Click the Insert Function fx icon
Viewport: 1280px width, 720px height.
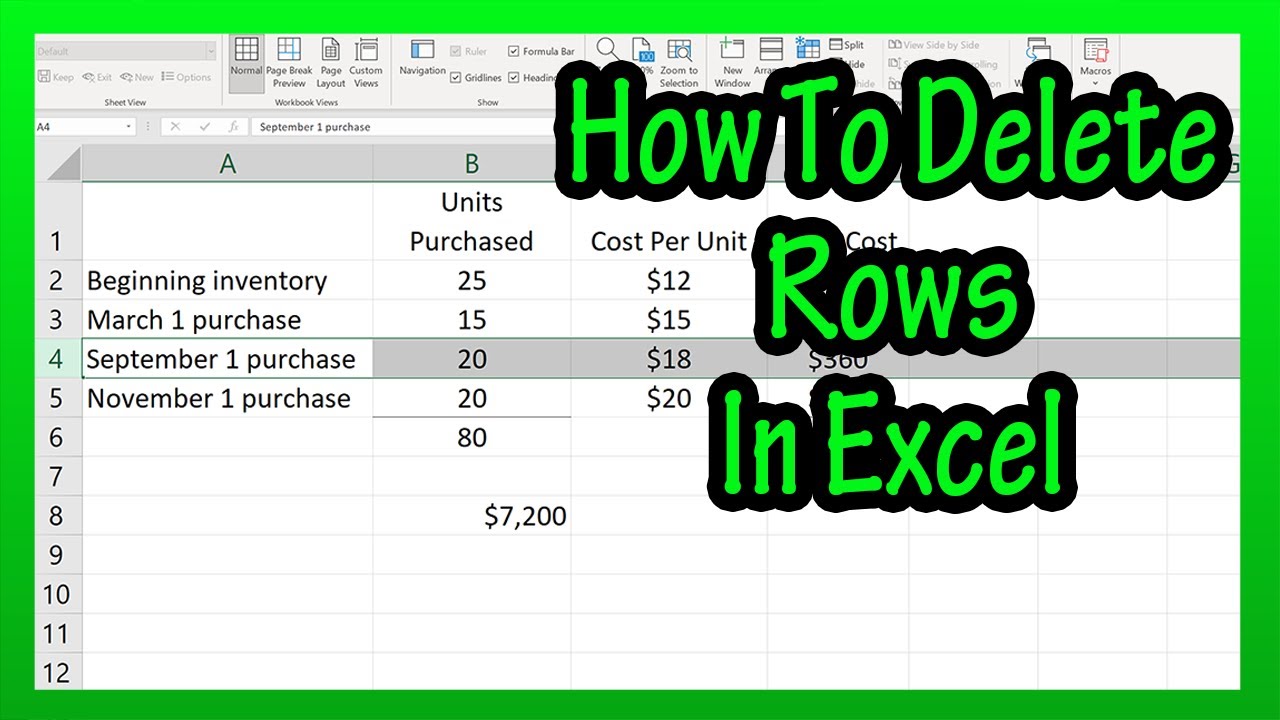[233, 127]
